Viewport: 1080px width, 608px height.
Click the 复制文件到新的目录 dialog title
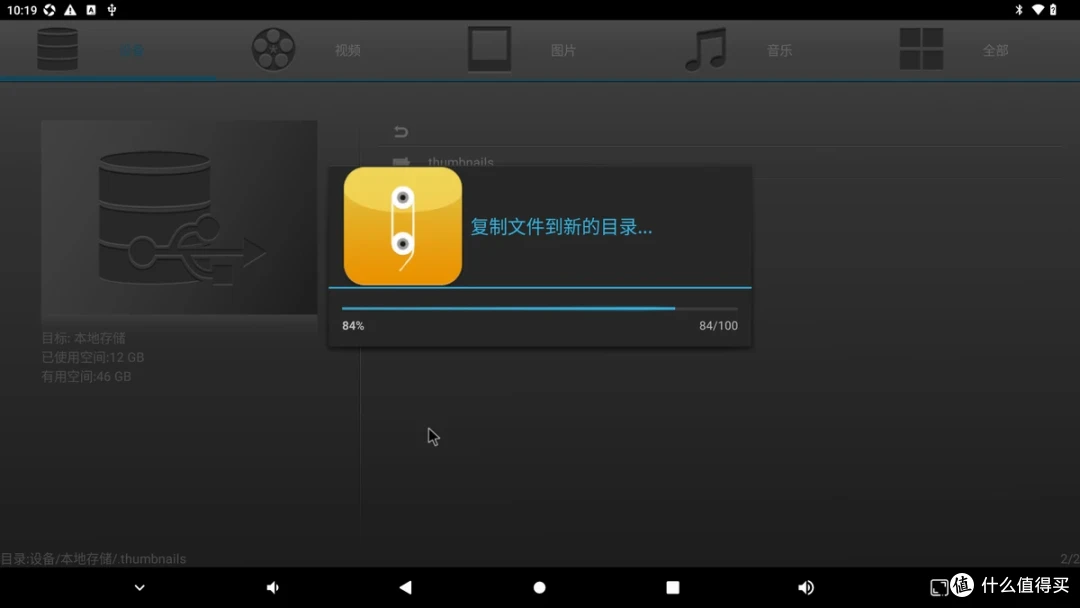click(561, 227)
